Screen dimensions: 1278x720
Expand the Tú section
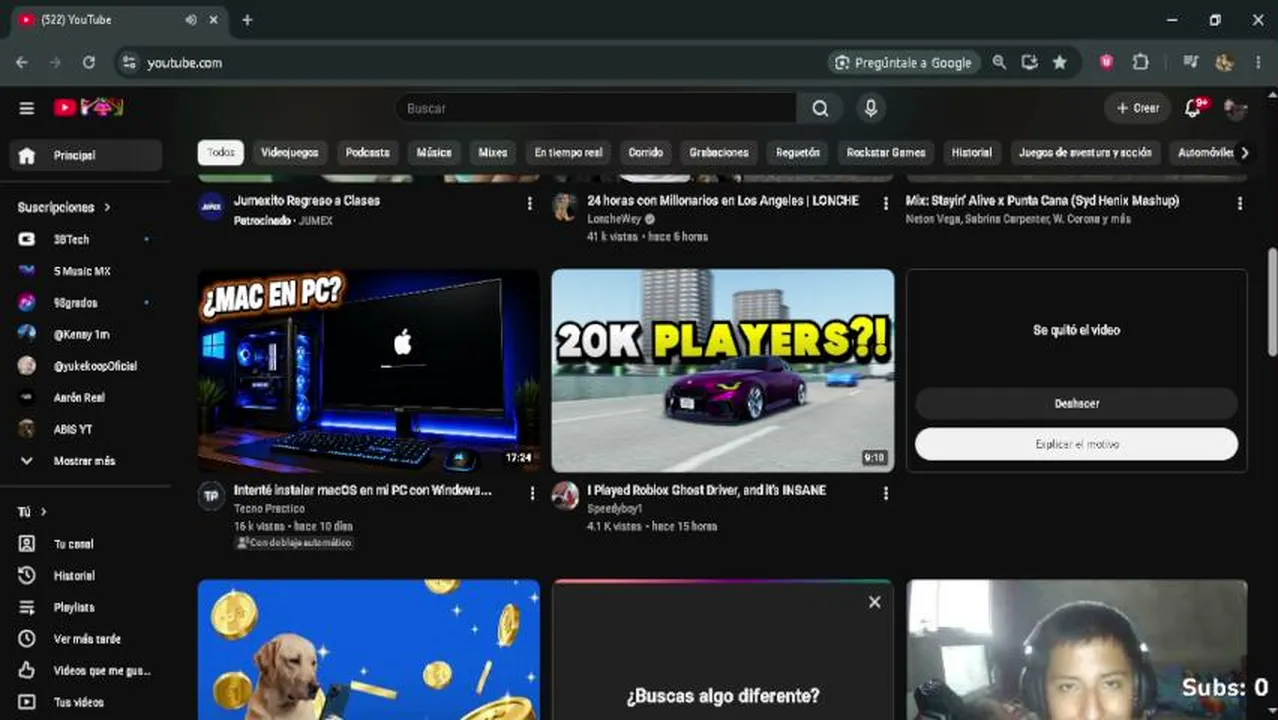coord(32,512)
